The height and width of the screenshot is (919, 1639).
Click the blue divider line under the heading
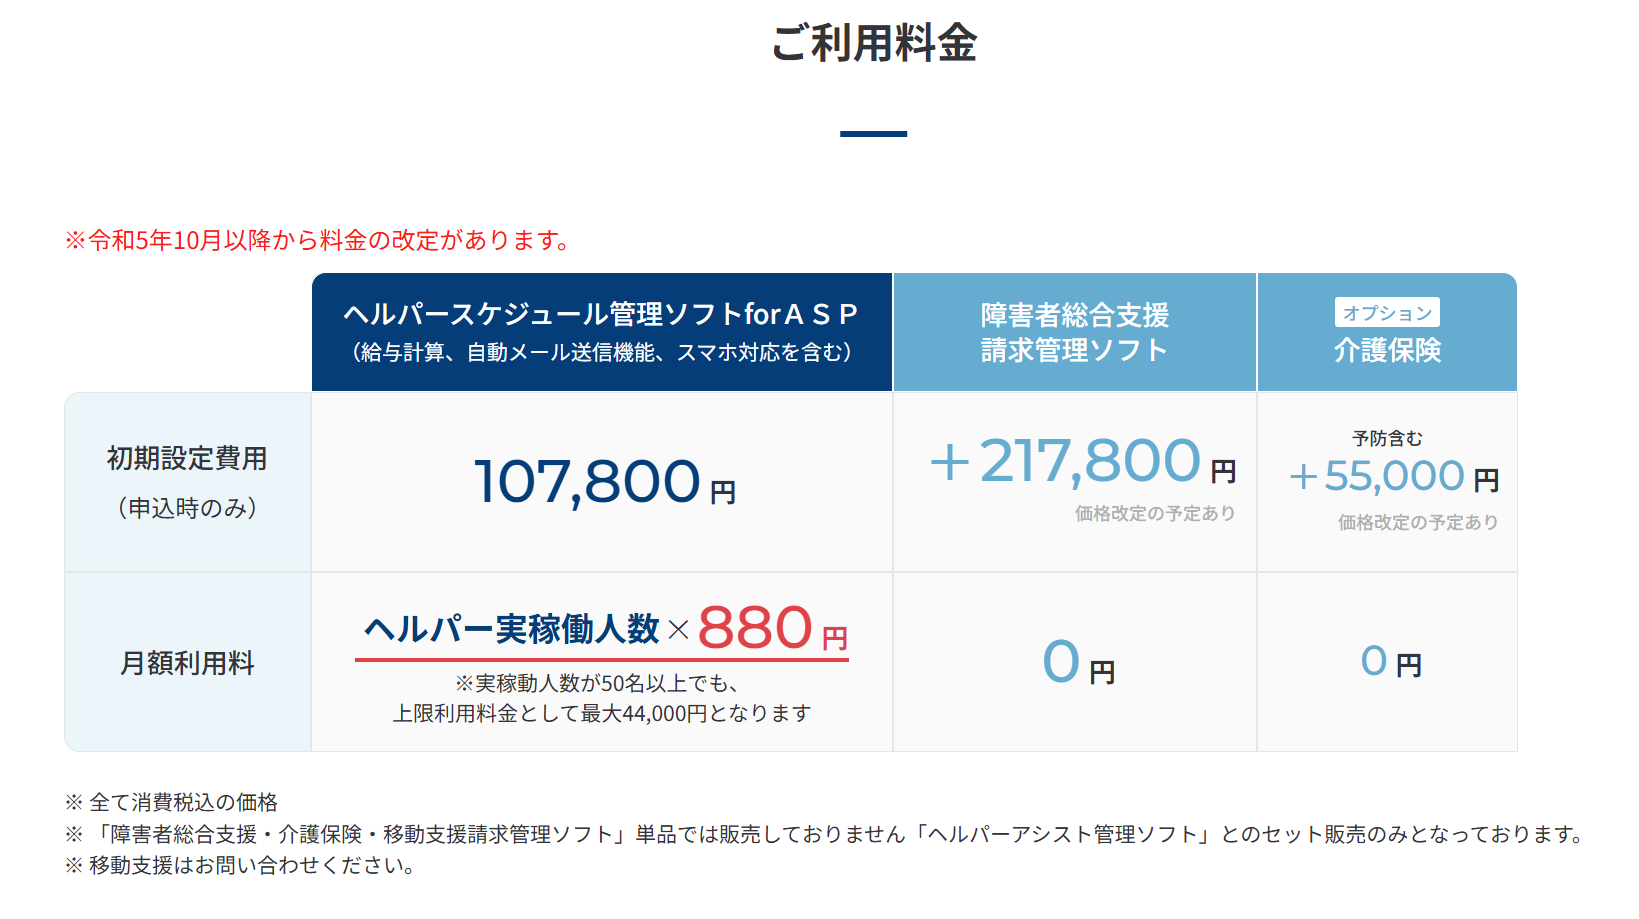(x=873, y=134)
